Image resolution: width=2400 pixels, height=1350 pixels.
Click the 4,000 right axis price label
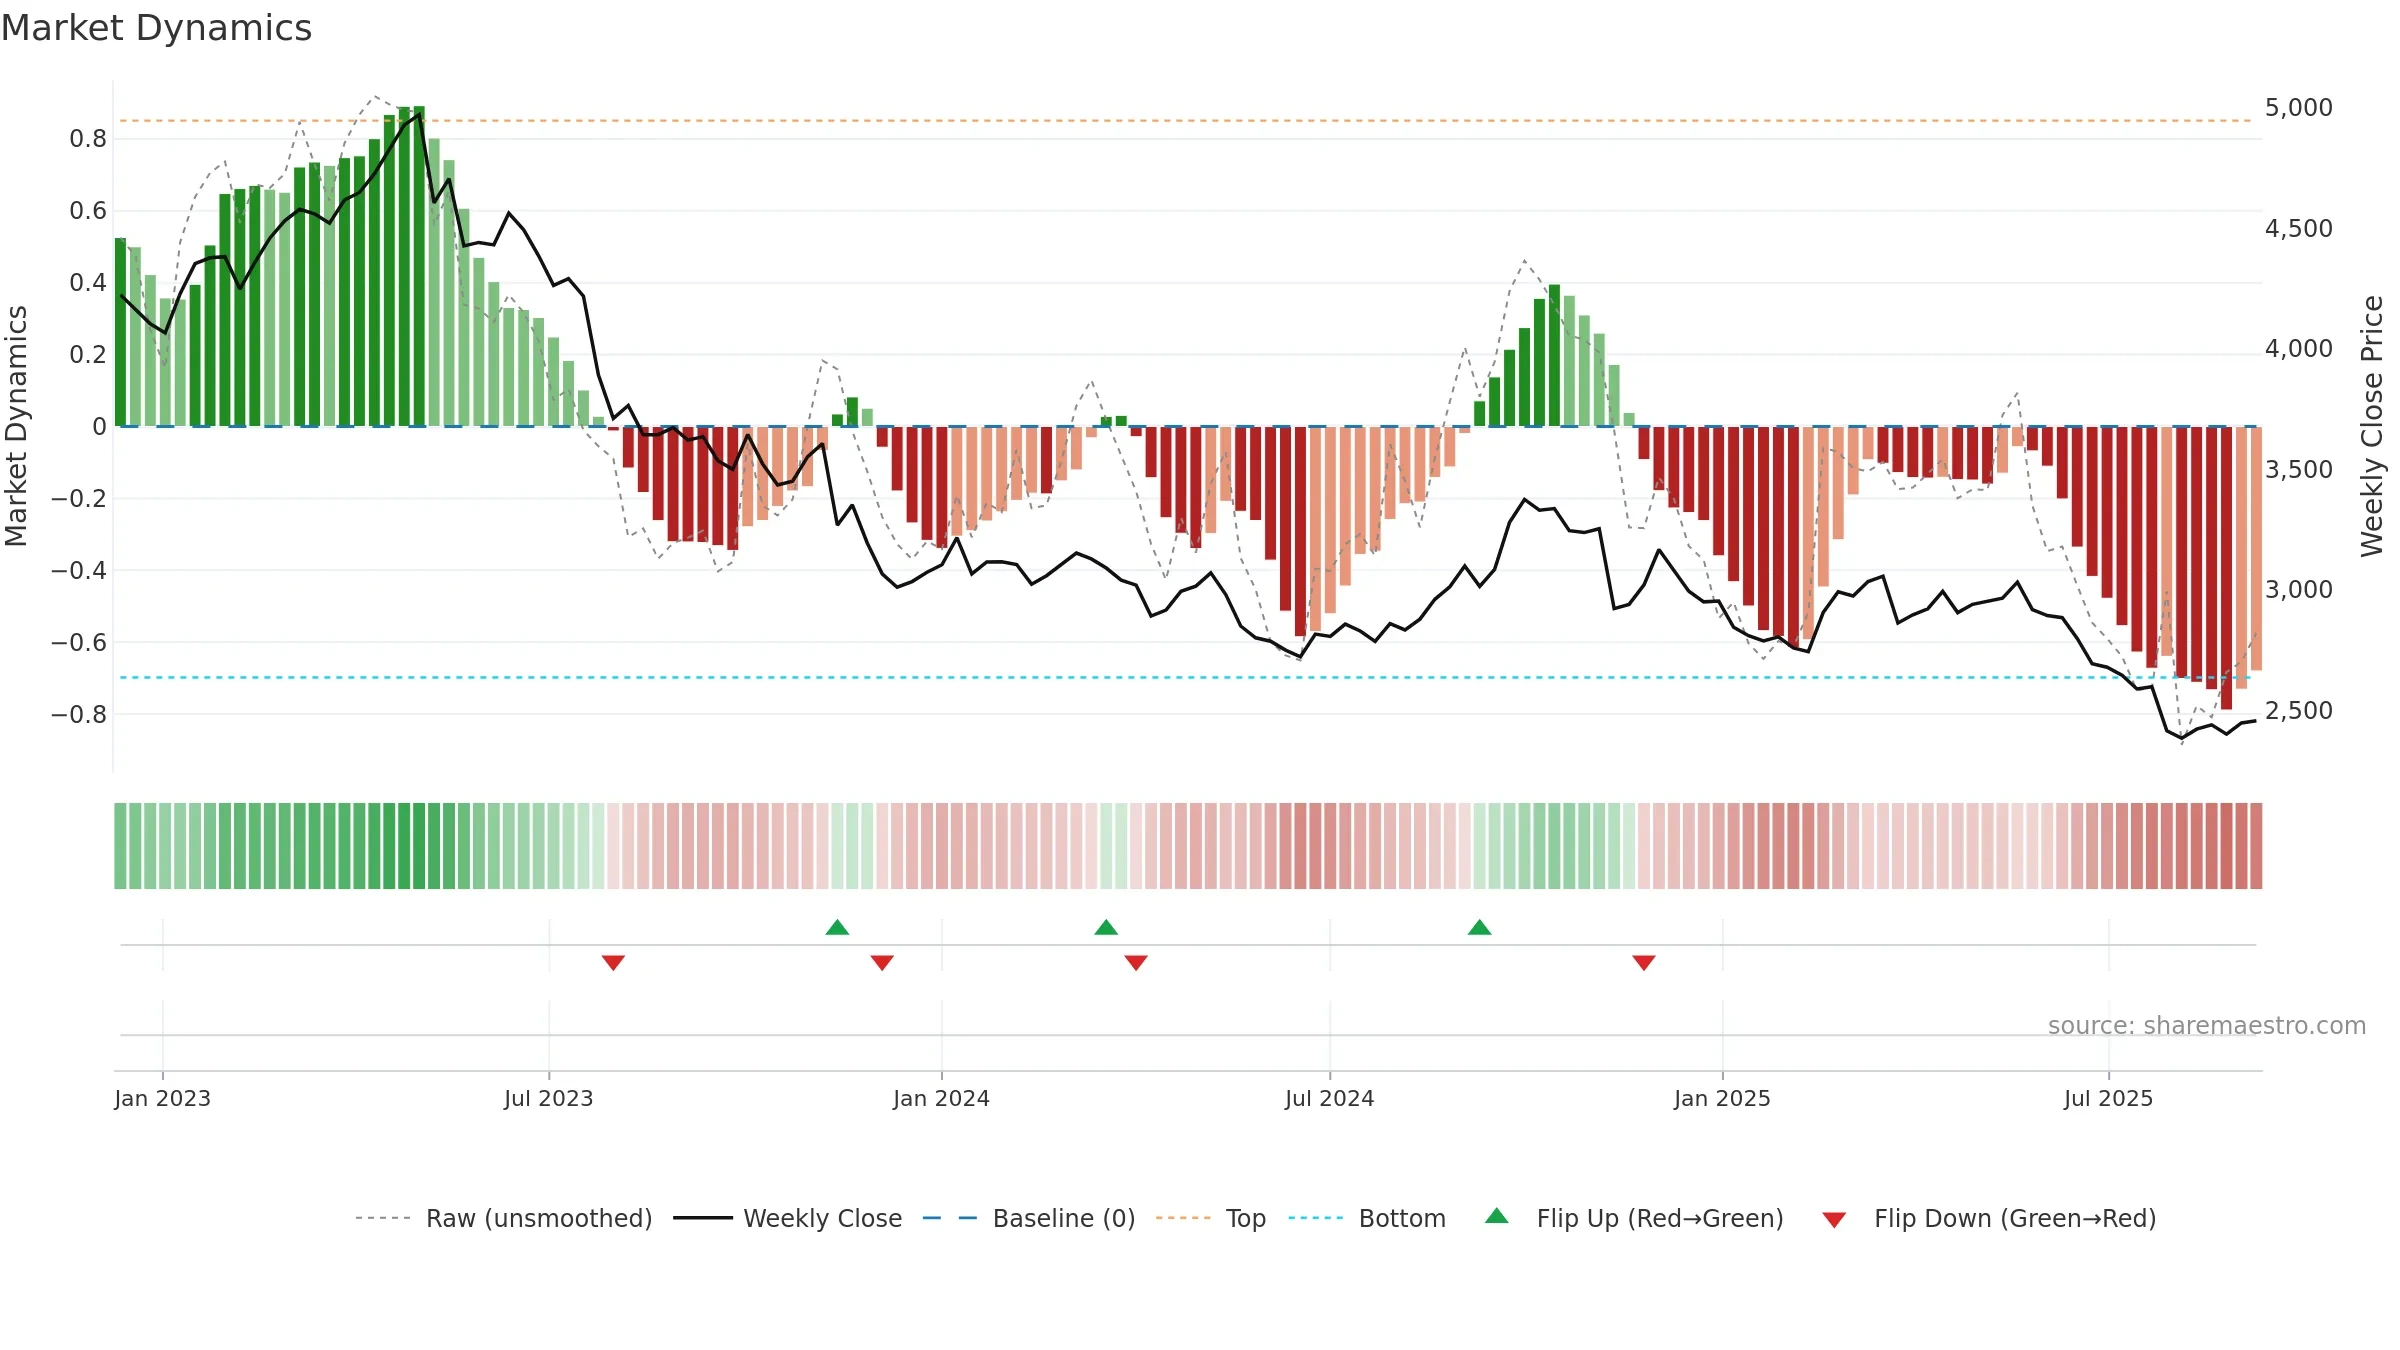click(x=2299, y=349)
